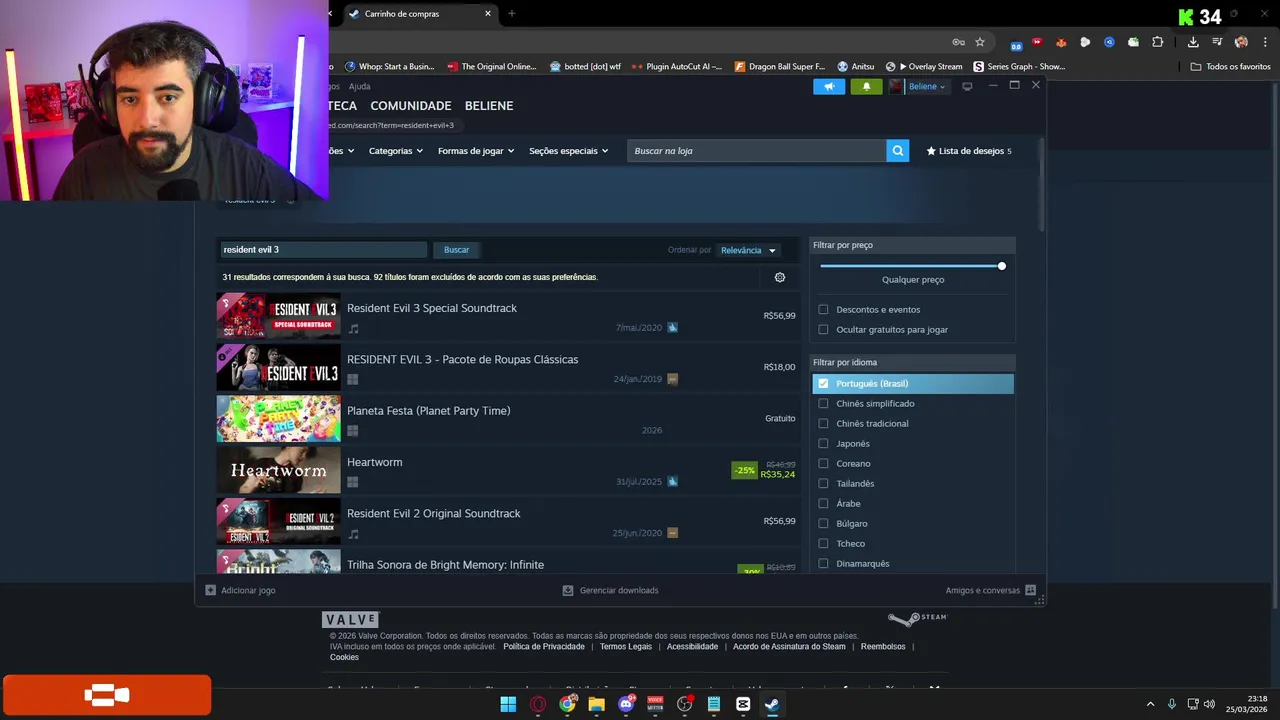The height and width of the screenshot is (720, 1280).
Task: Click the price filter slider handle
Action: tap(1001, 266)
